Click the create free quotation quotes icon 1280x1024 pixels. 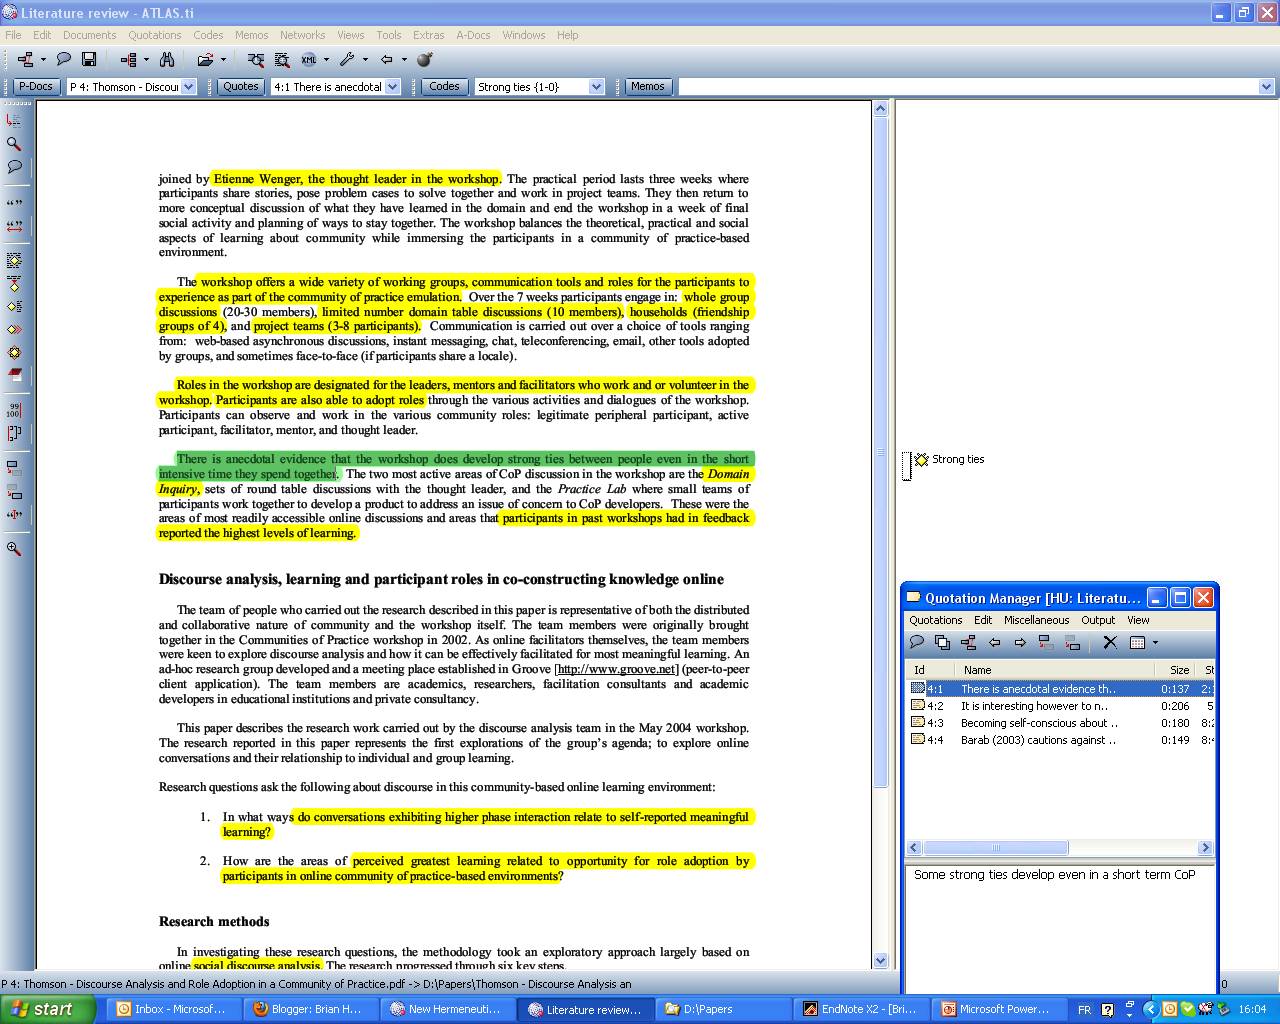14,203
